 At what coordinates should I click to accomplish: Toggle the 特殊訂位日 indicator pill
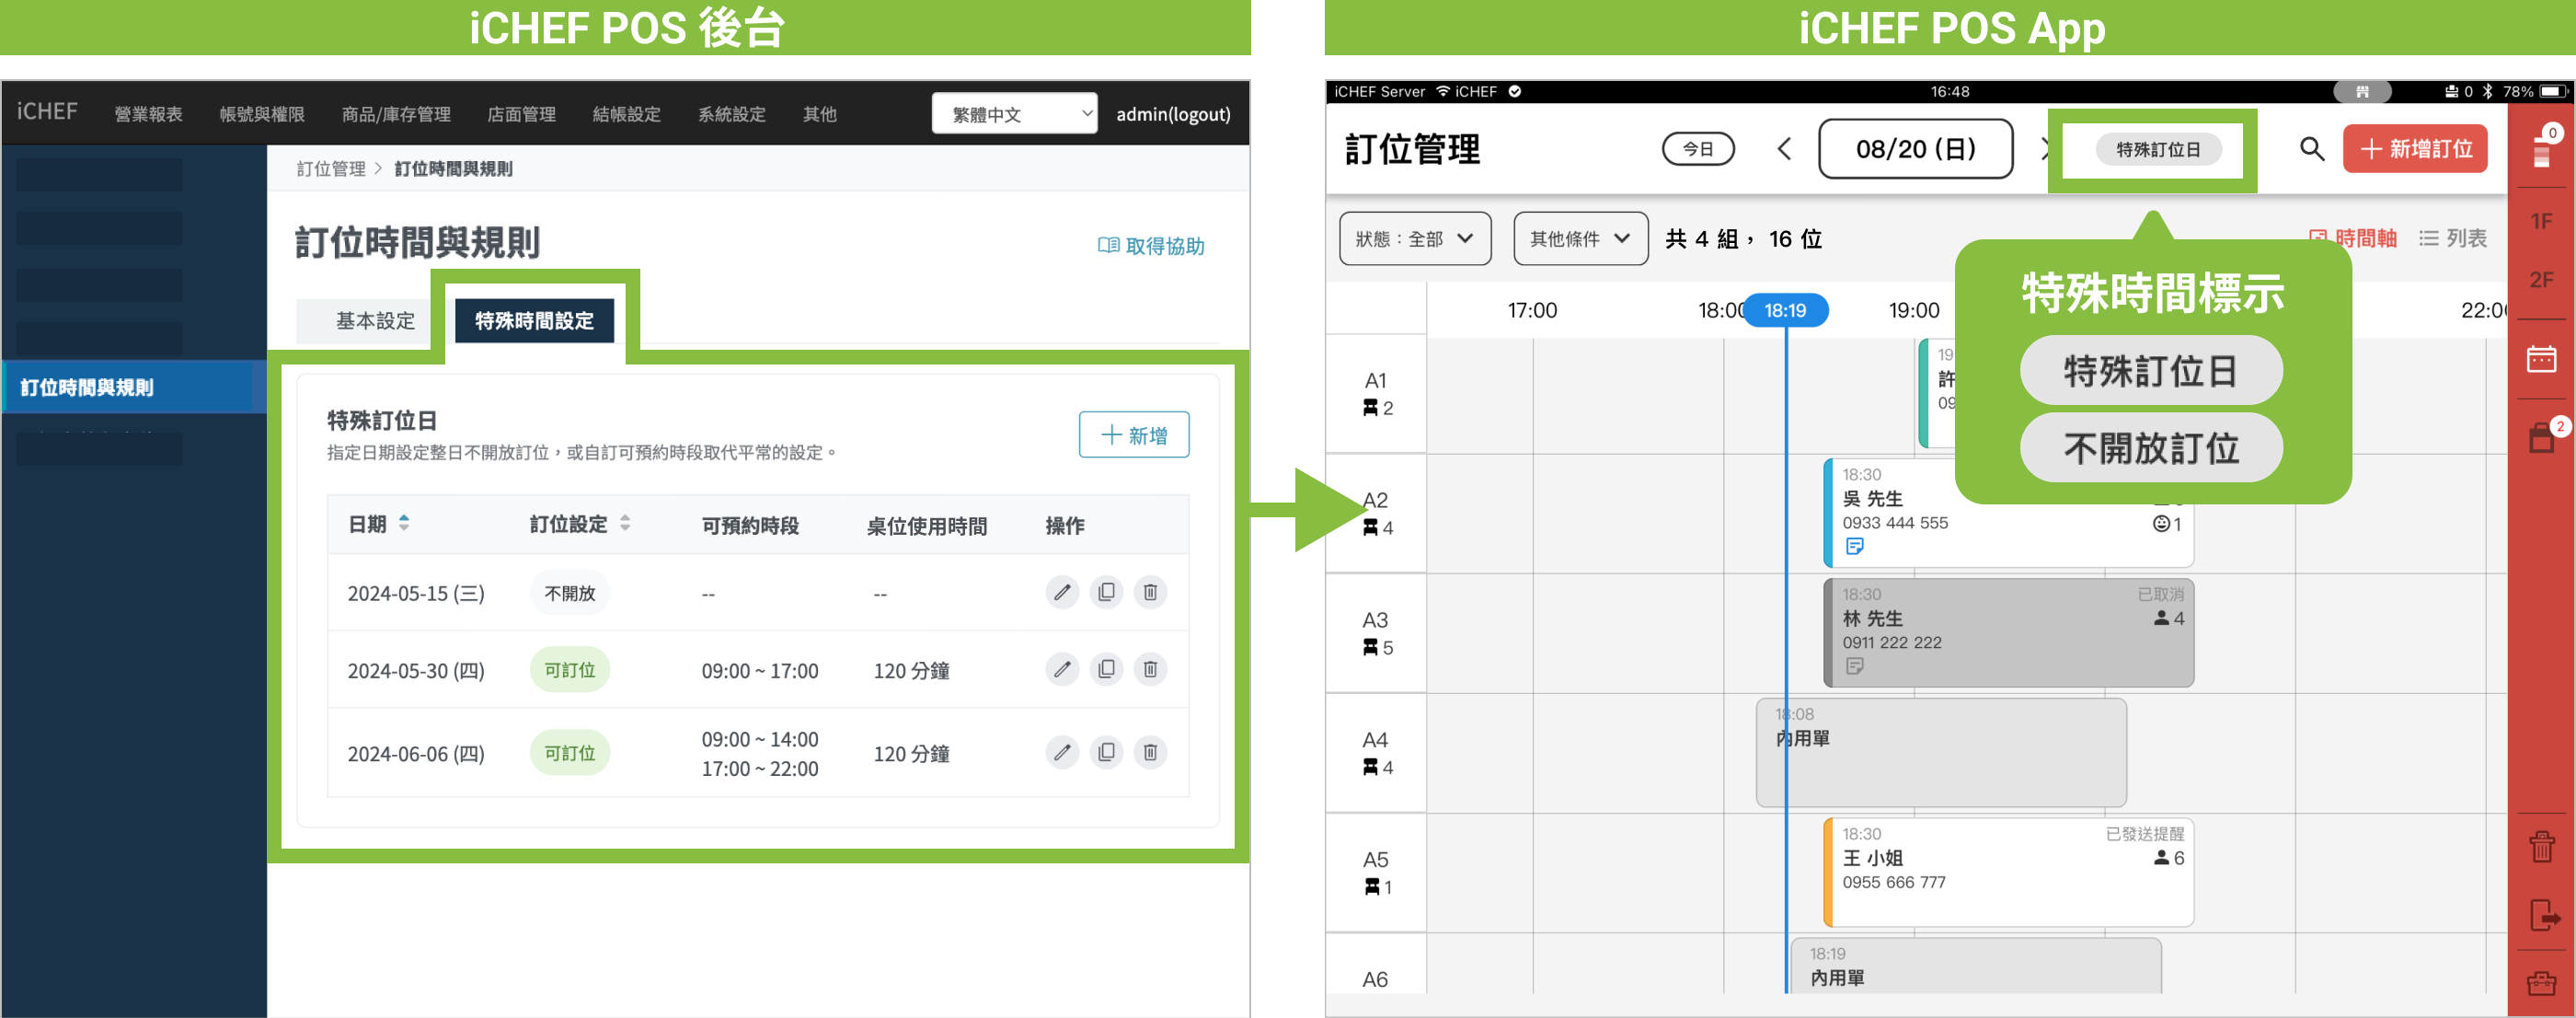[x=2157, y=149]
